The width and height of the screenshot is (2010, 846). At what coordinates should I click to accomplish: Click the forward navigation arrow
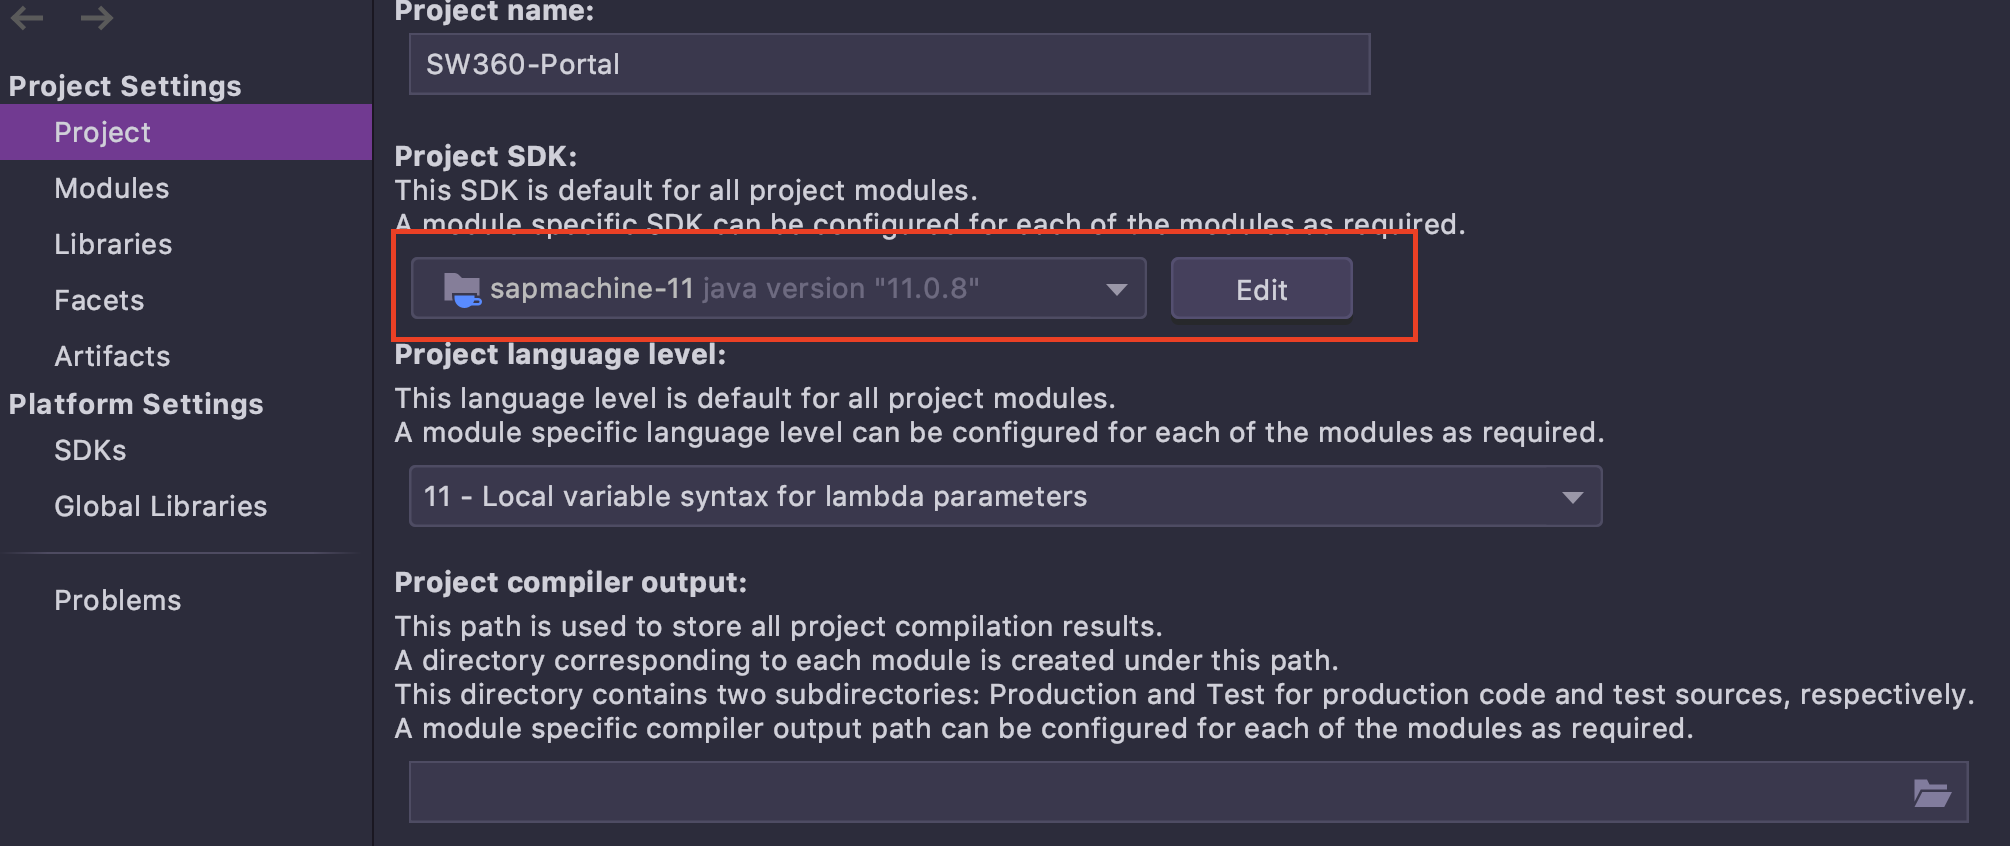pyautogui.click(x=97, y=17)
